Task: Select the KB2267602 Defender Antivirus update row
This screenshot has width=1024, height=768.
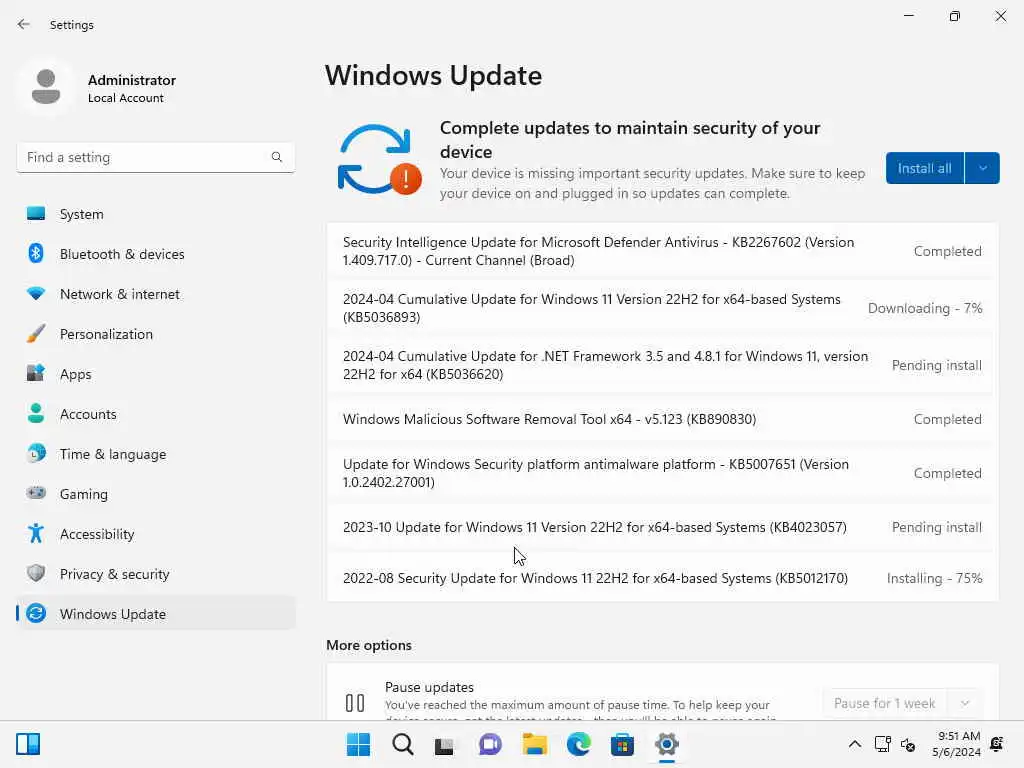Action: pyautogui.click(x=662, y=251)
